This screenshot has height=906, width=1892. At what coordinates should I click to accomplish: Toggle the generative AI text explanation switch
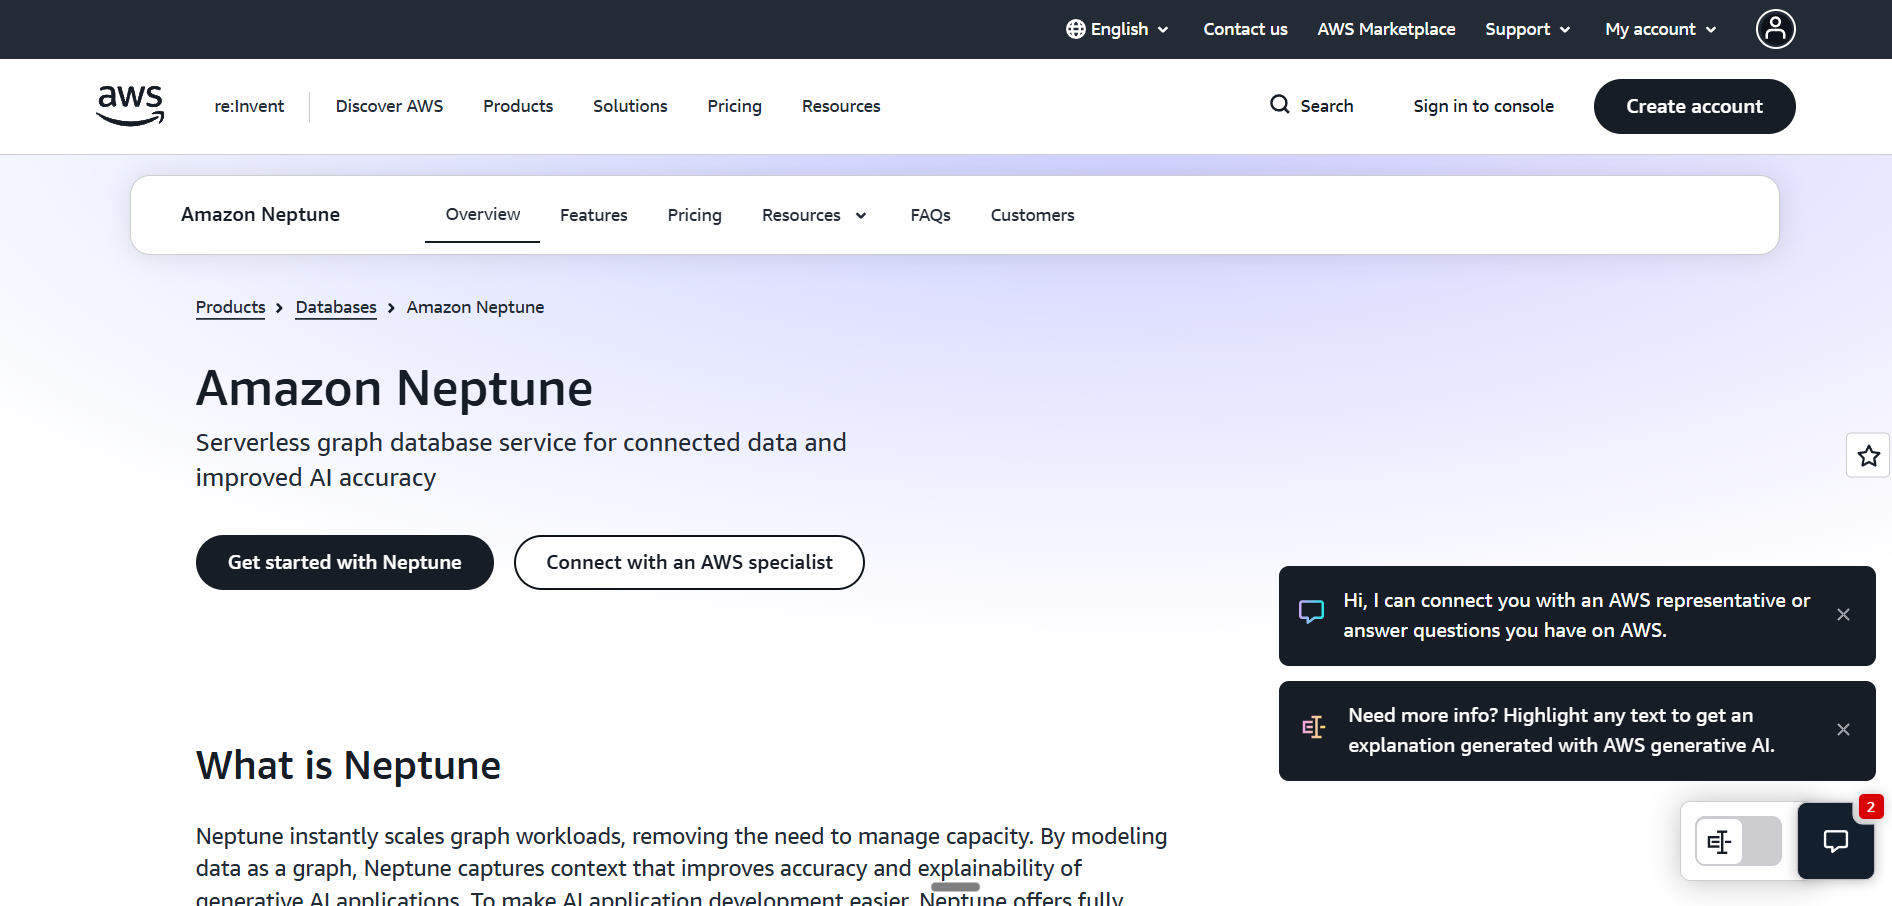pyautogui.click(x=1738, y=841)
